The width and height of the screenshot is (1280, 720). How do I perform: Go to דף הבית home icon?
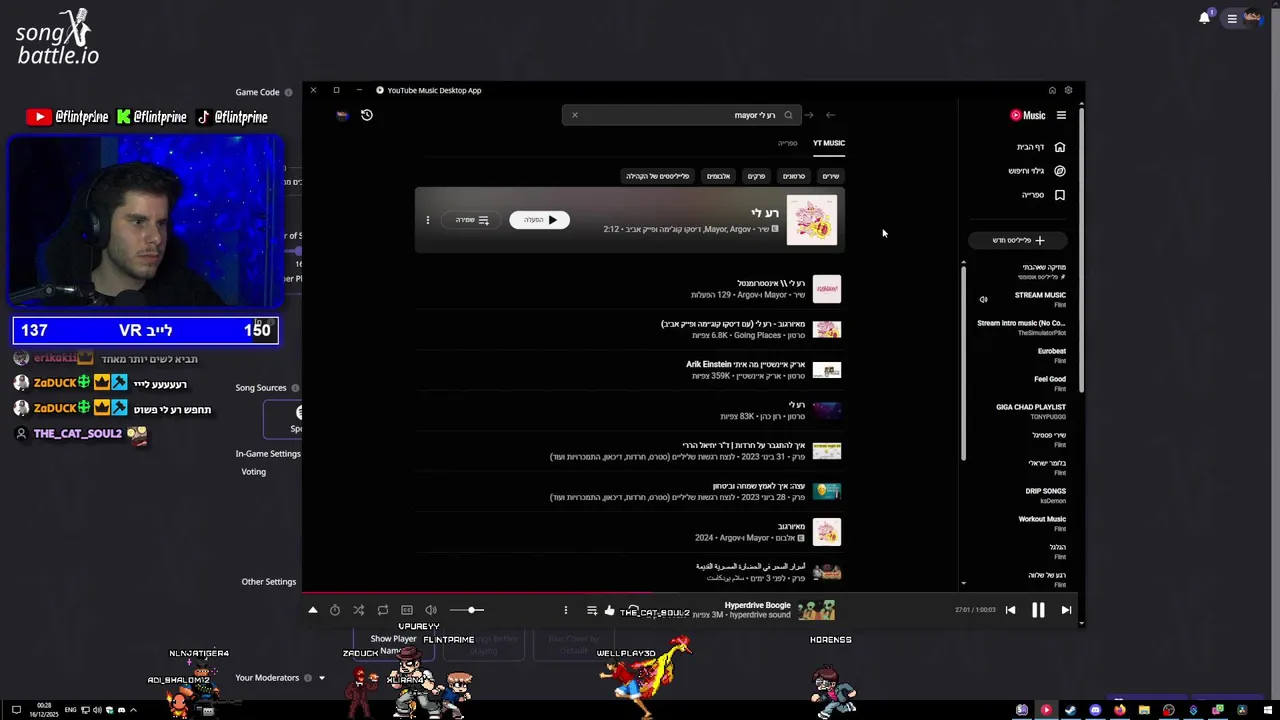(x=1060, y=147)
